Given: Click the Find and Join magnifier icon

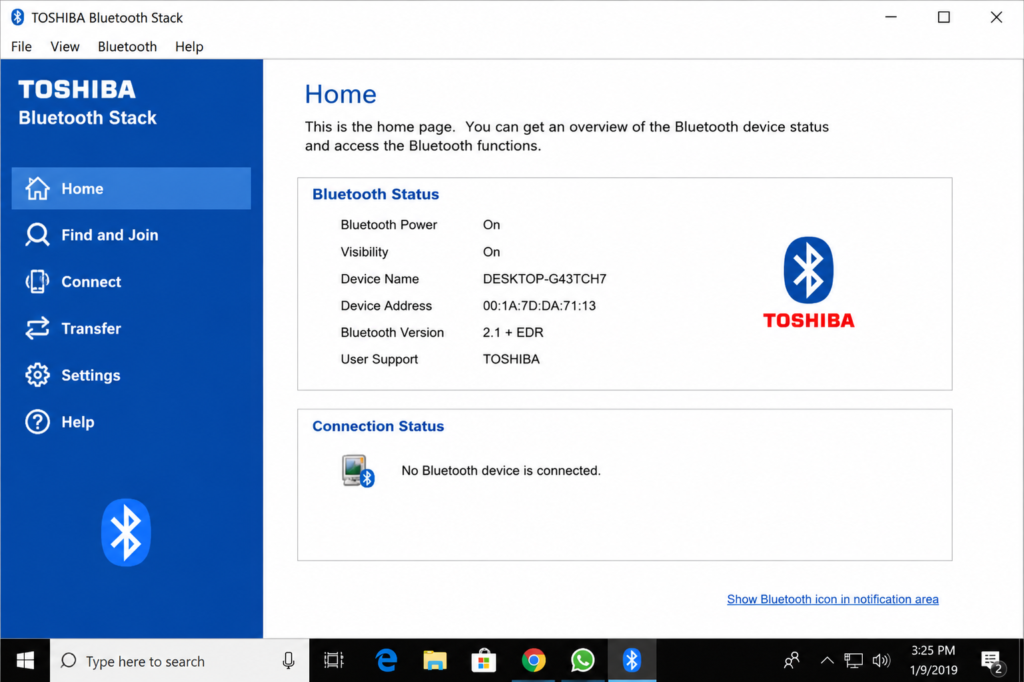Looking at the screenshot, I should pos(37,235).
